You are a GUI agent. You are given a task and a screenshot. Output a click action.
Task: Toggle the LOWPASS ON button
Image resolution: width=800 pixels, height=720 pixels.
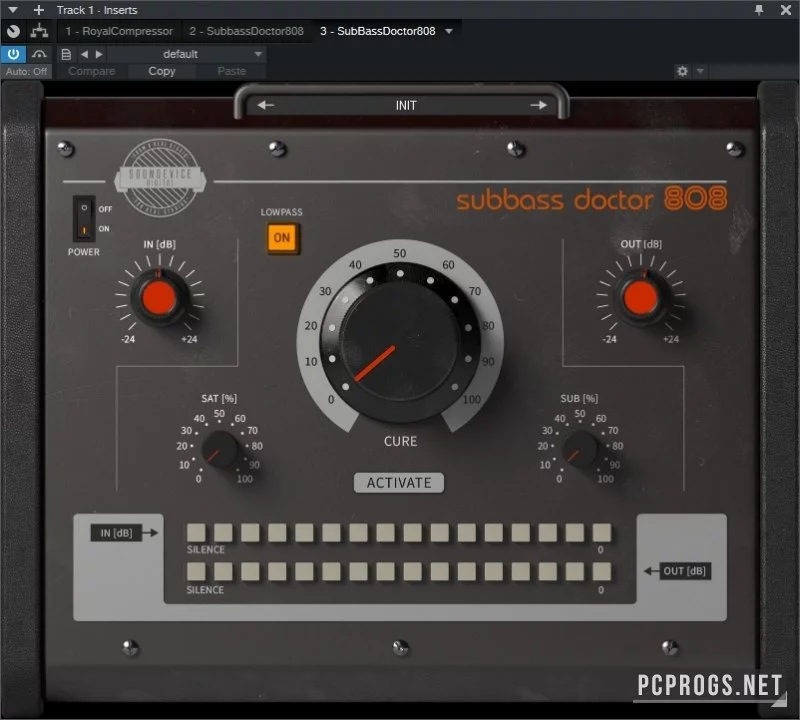click(x=282, y=238)
